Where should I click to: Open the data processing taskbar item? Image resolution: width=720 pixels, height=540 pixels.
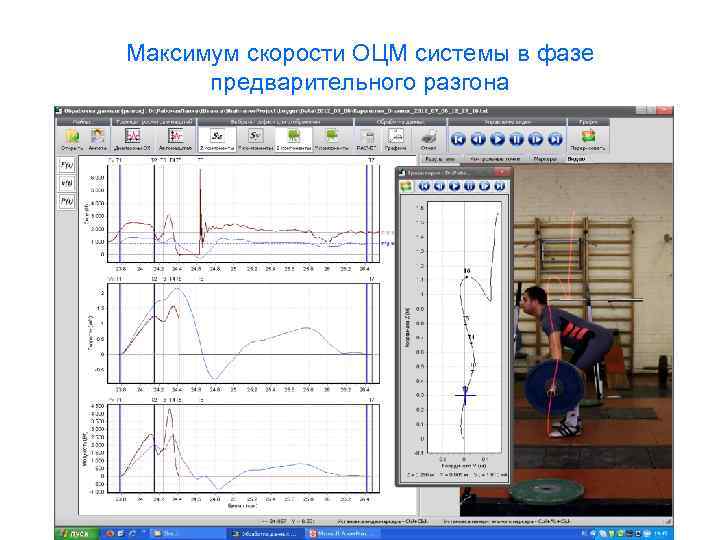click(264, 534)
